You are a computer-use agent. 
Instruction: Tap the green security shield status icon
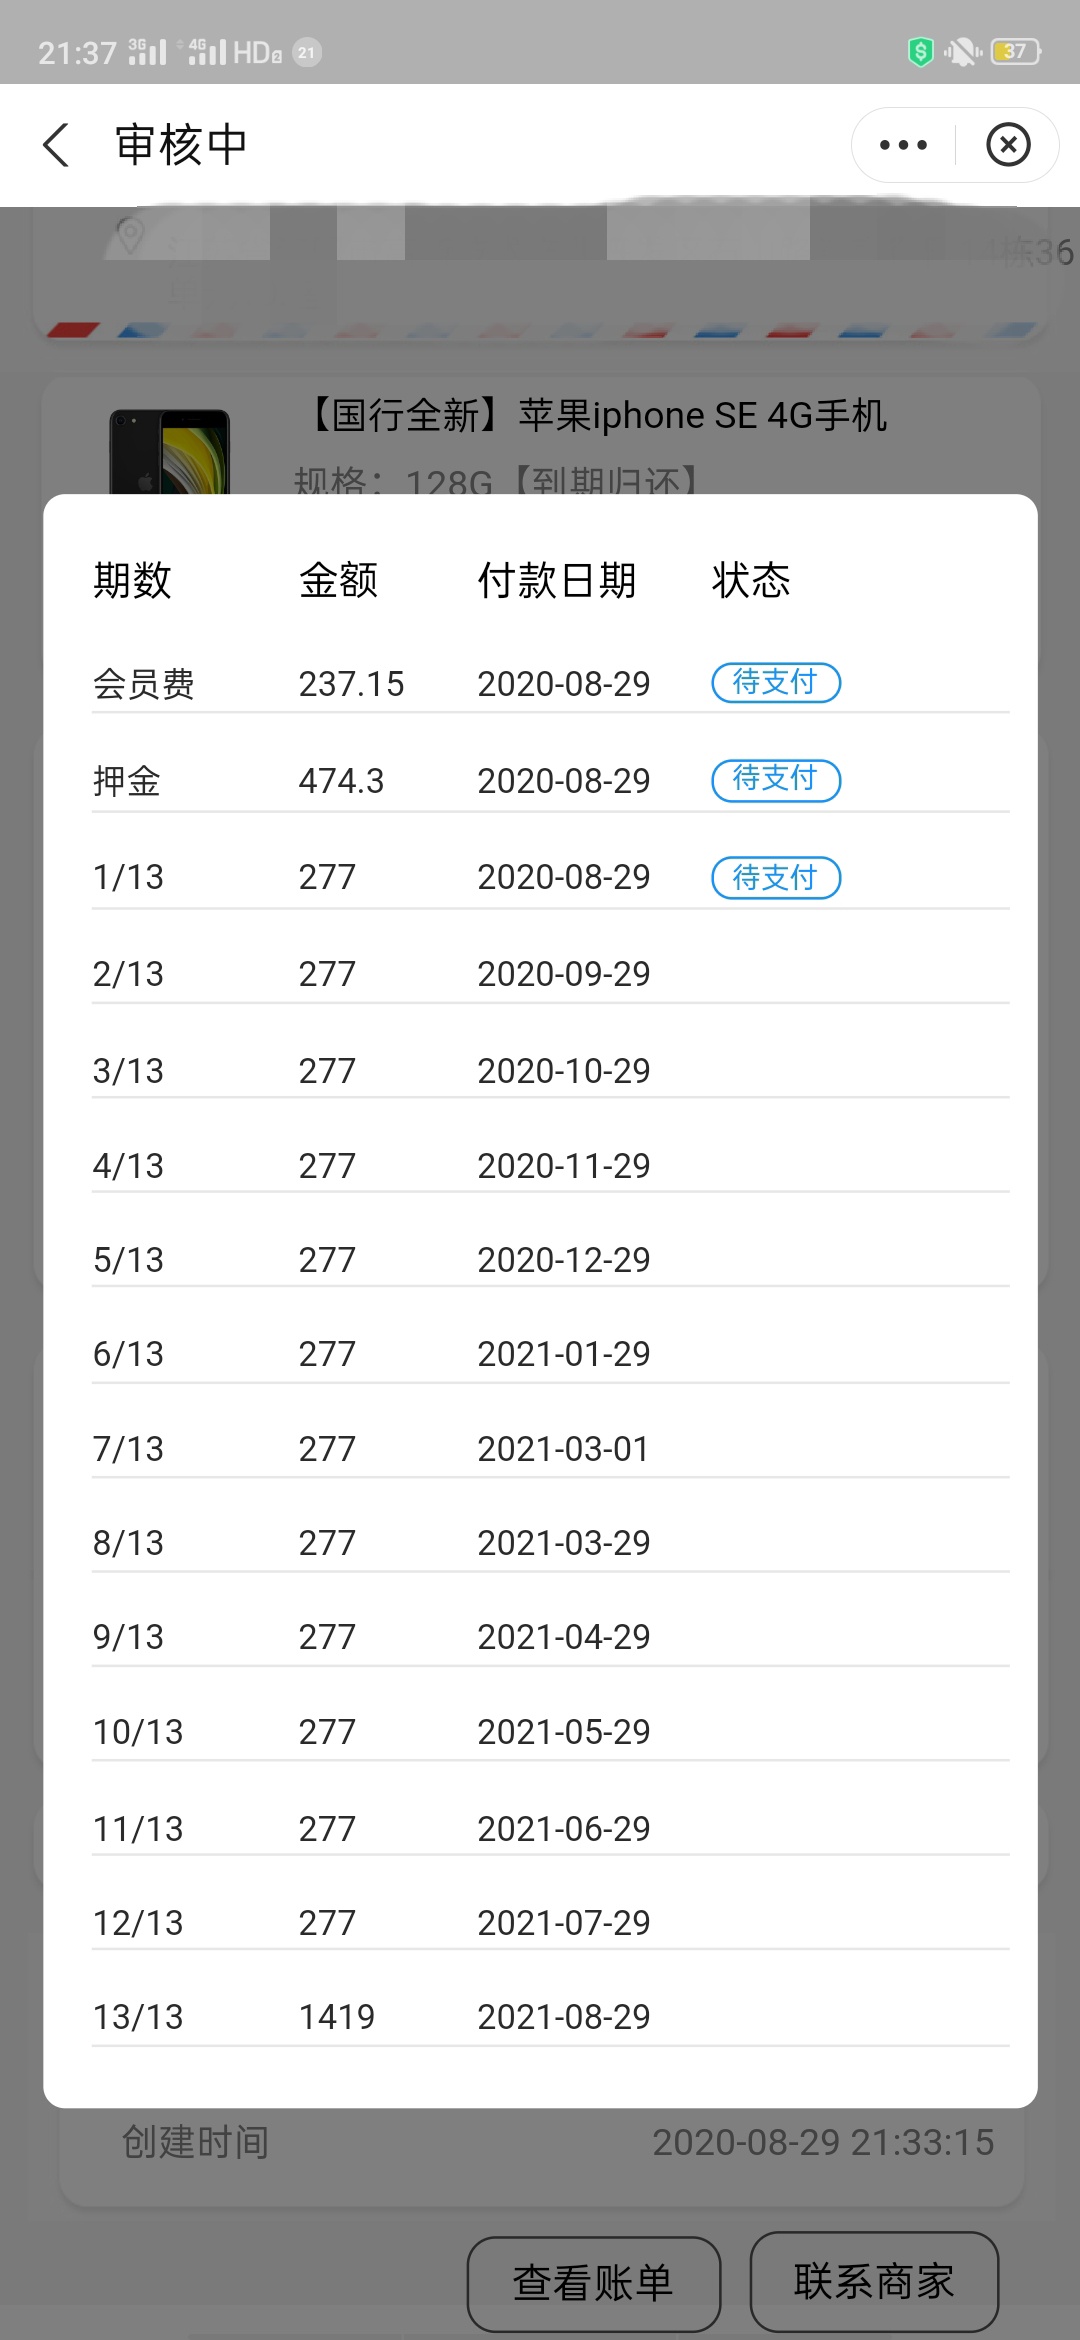pyautogui.click(x=920, y=51)
